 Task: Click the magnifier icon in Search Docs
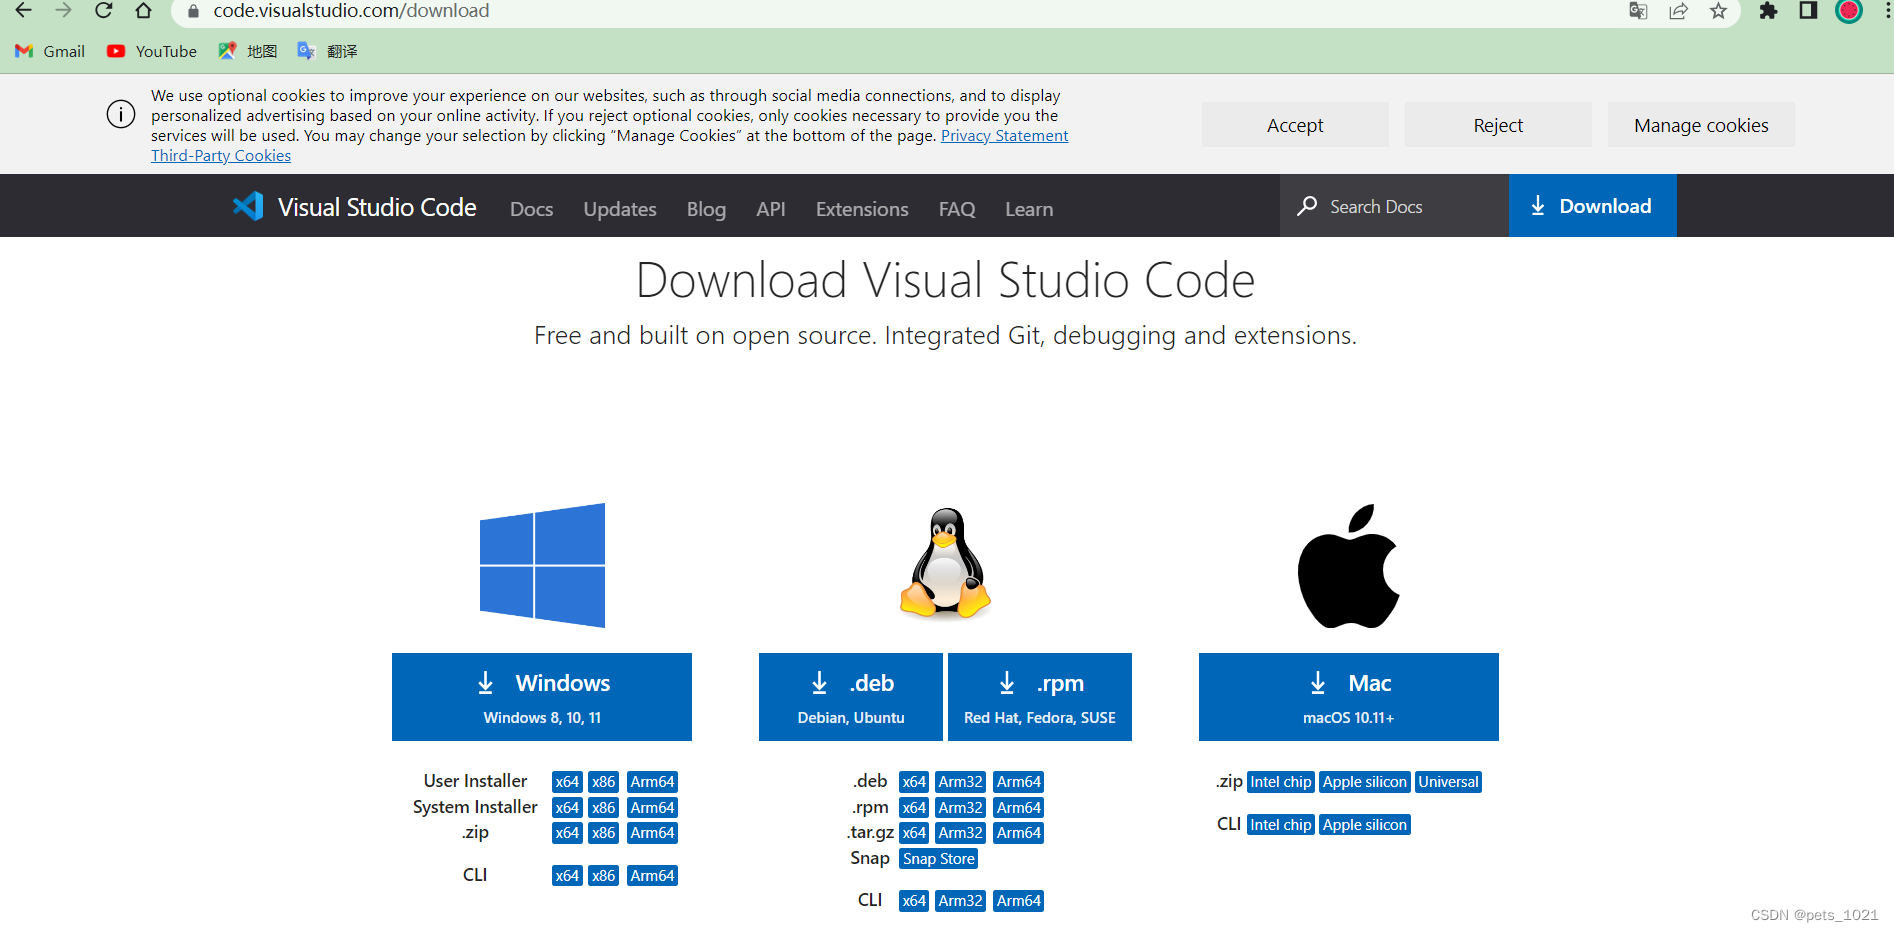pos(1307,206)
